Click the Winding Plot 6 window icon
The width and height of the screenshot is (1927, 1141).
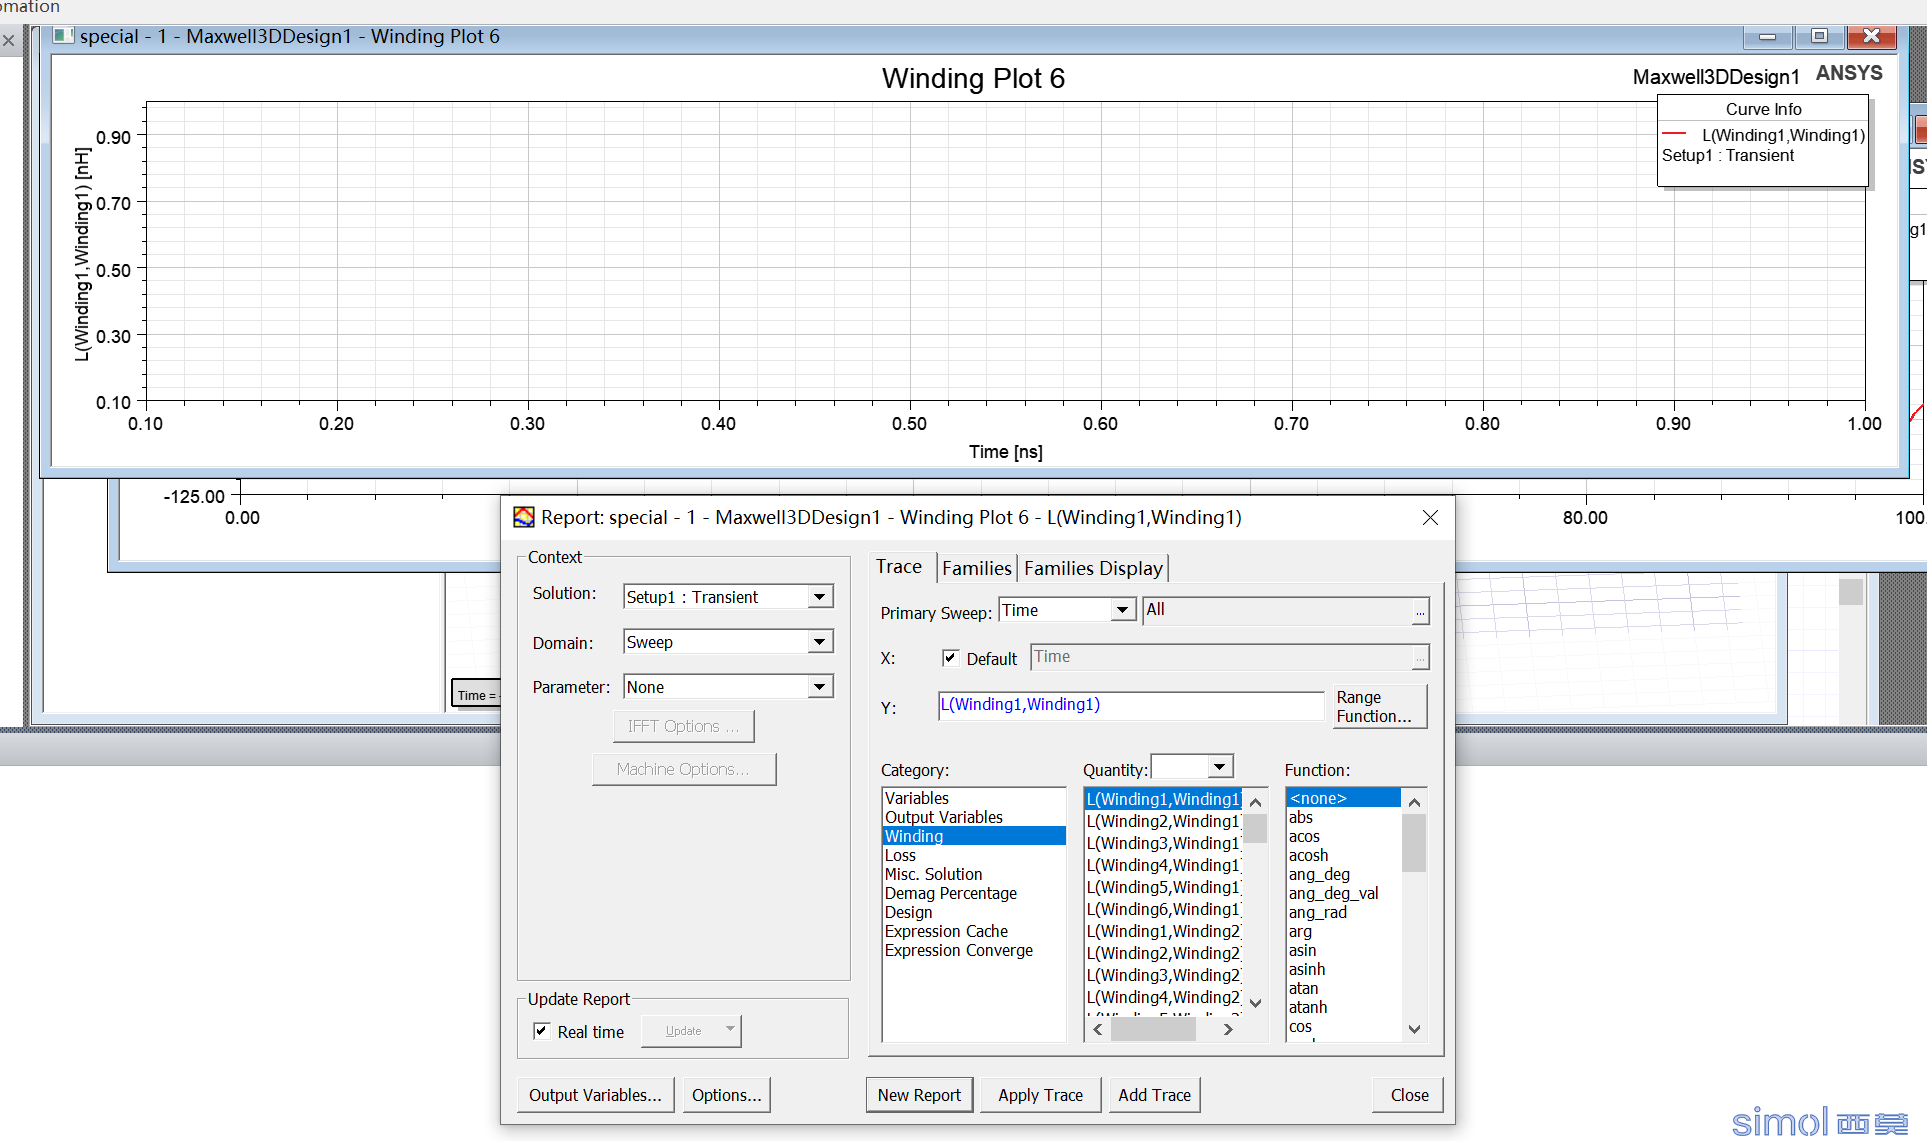tap(63, 36)
